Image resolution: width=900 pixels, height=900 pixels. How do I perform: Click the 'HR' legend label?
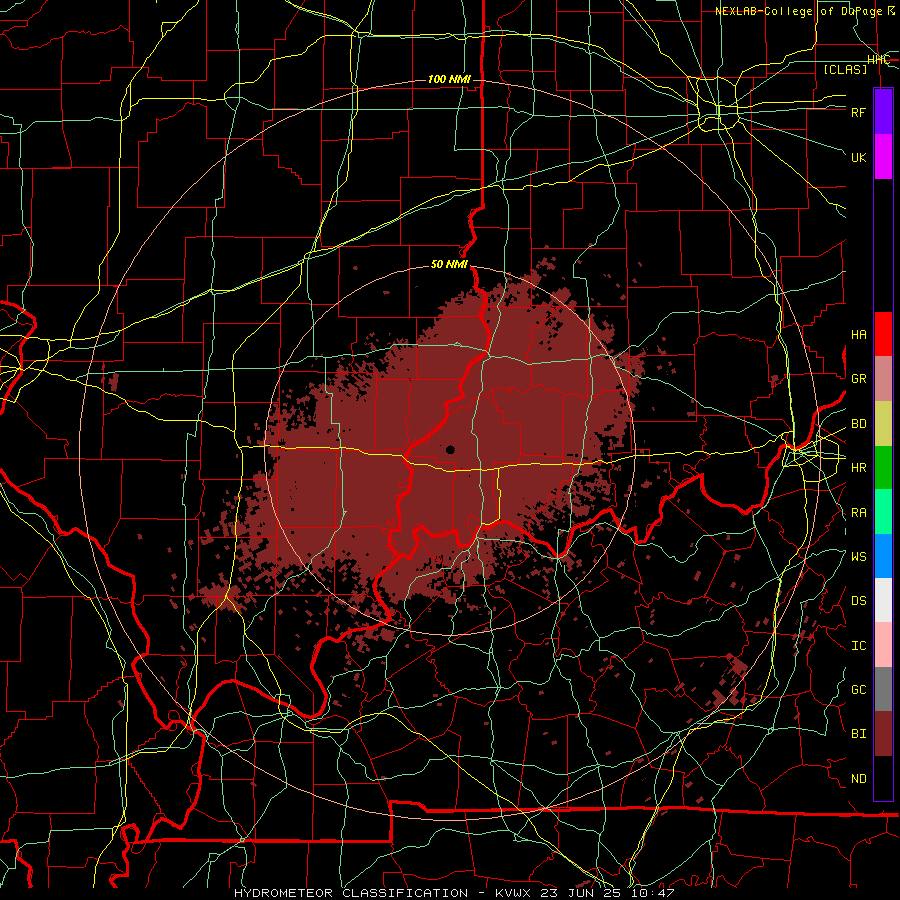pyautogui.click(x=858, y=468)
